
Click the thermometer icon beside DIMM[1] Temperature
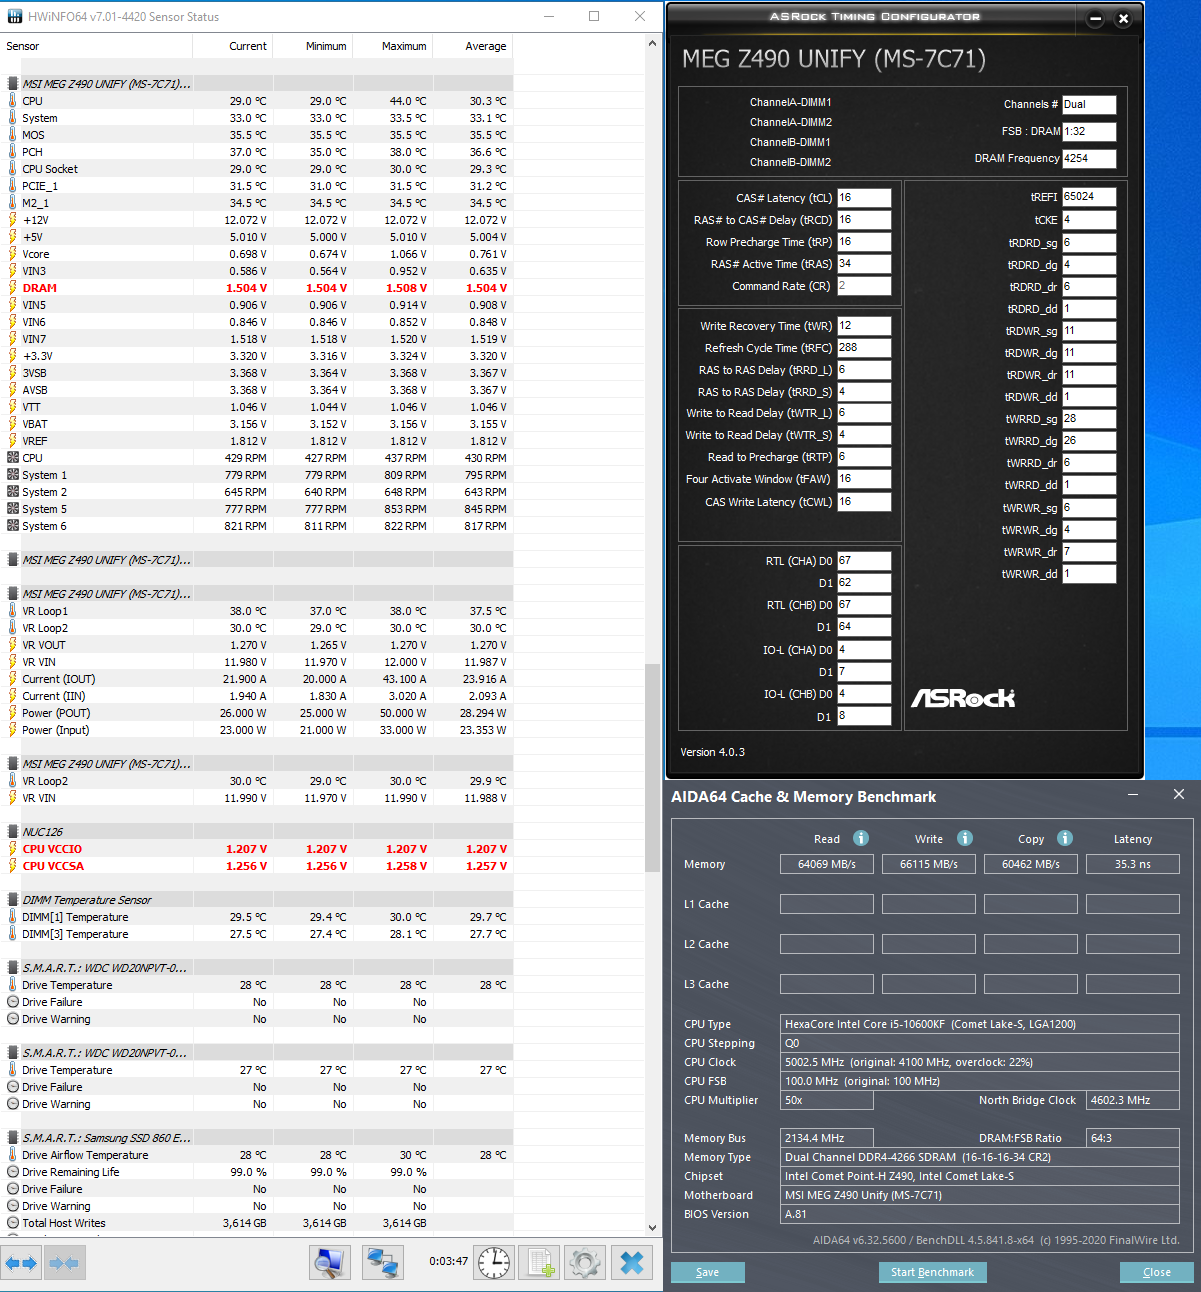(x=13, y=917)
